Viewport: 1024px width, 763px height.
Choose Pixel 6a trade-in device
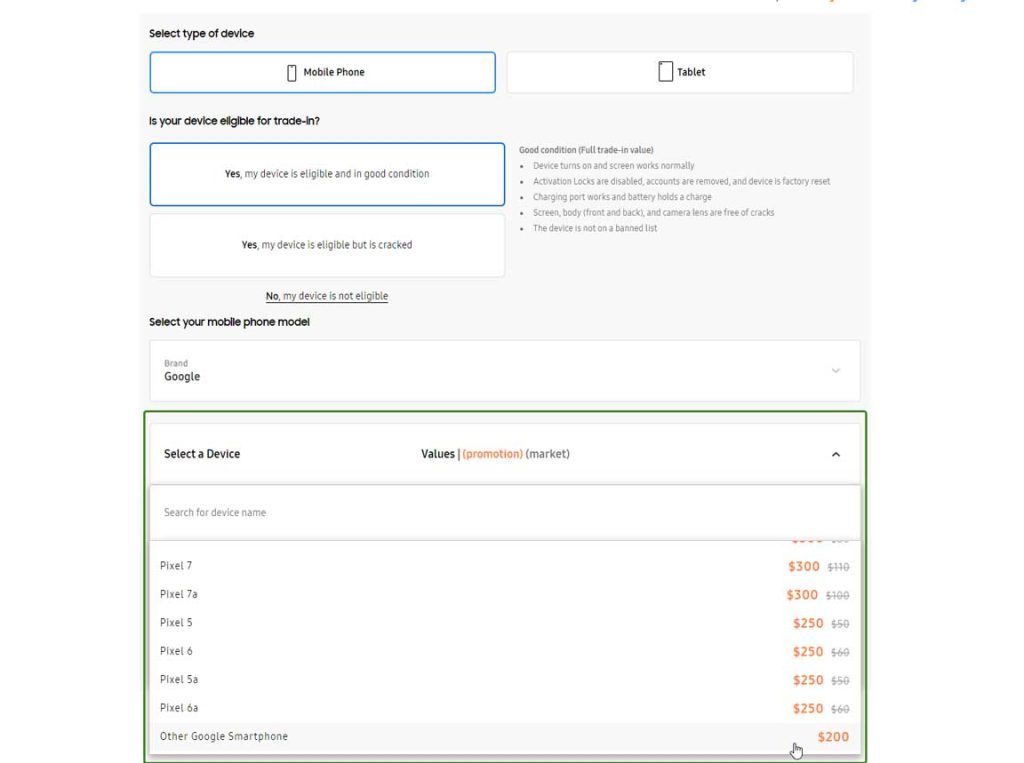(x=179, y=708)
